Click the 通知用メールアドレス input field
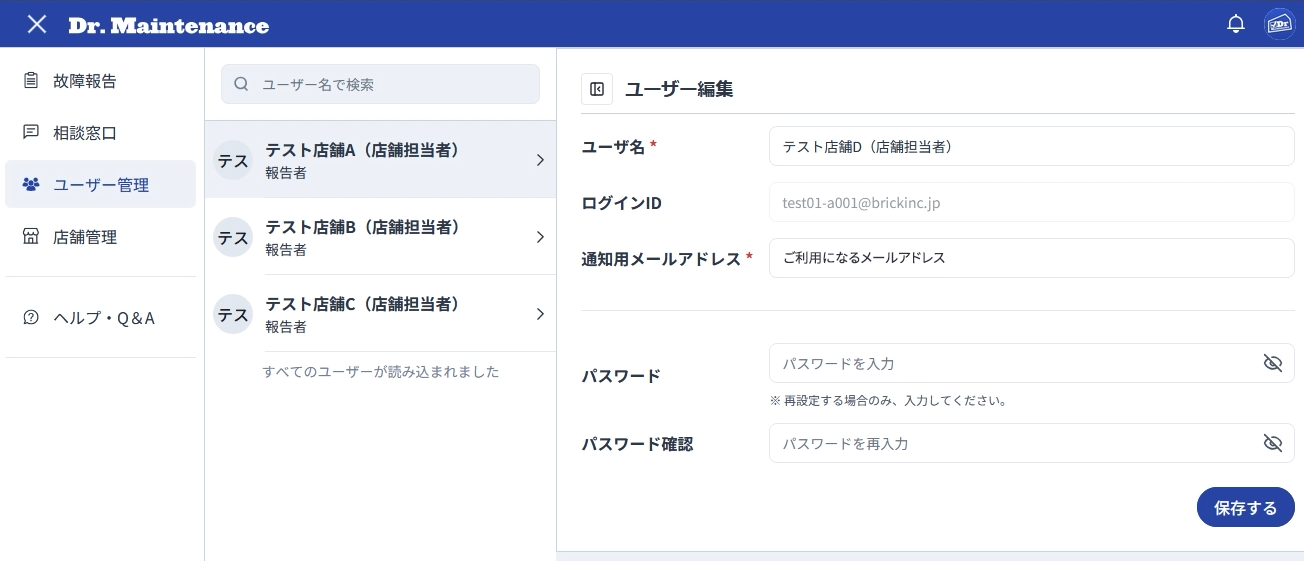 (x=1031, y=258)
